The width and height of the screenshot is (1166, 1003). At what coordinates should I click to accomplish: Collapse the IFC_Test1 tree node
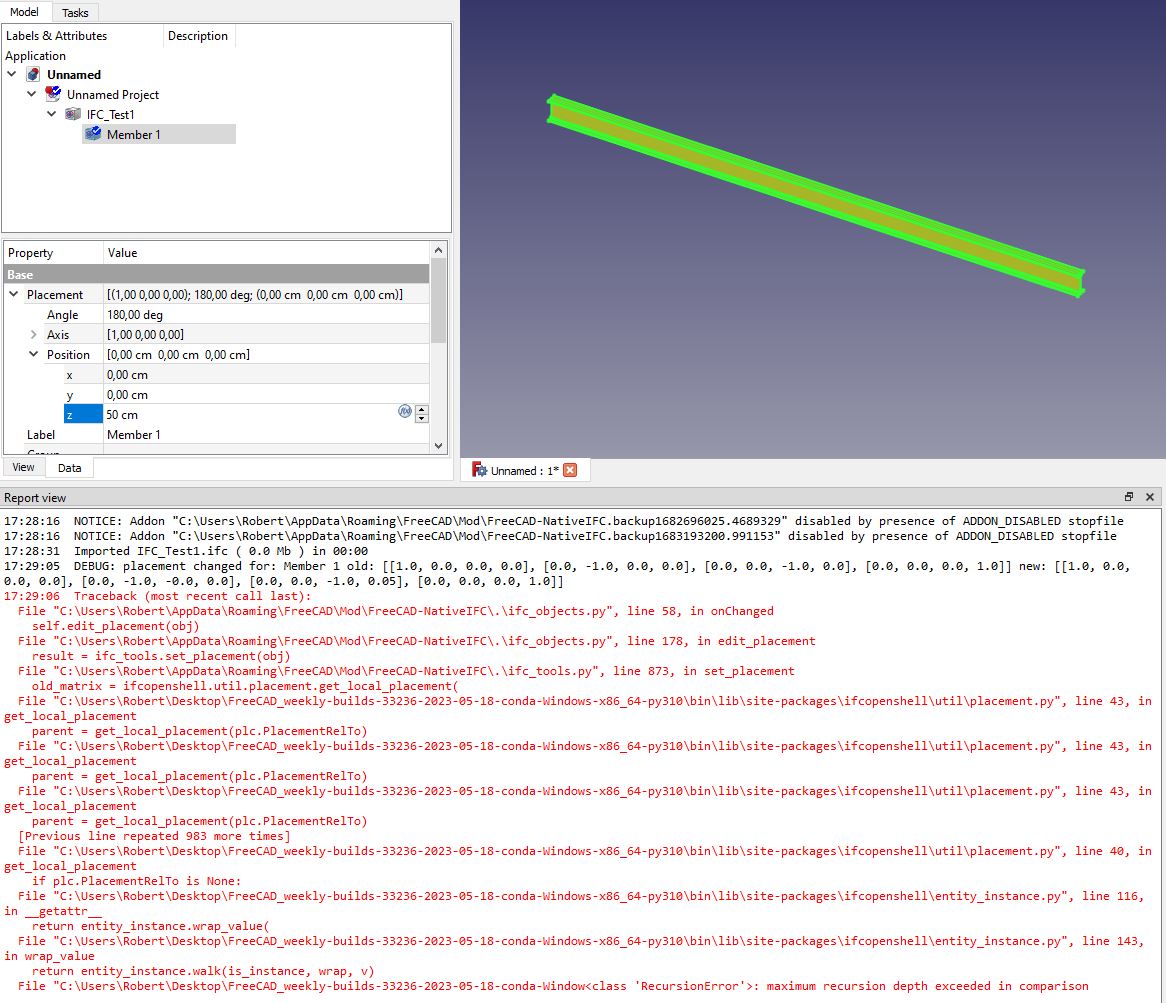[x=51, y=114]
